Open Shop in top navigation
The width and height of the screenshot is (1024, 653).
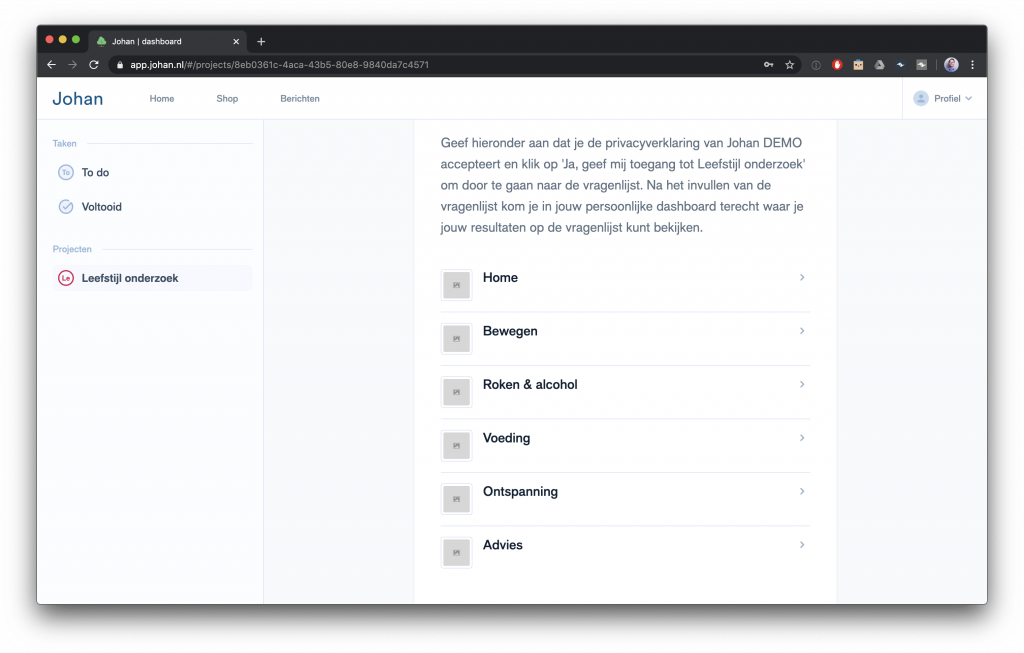point(227,99)
